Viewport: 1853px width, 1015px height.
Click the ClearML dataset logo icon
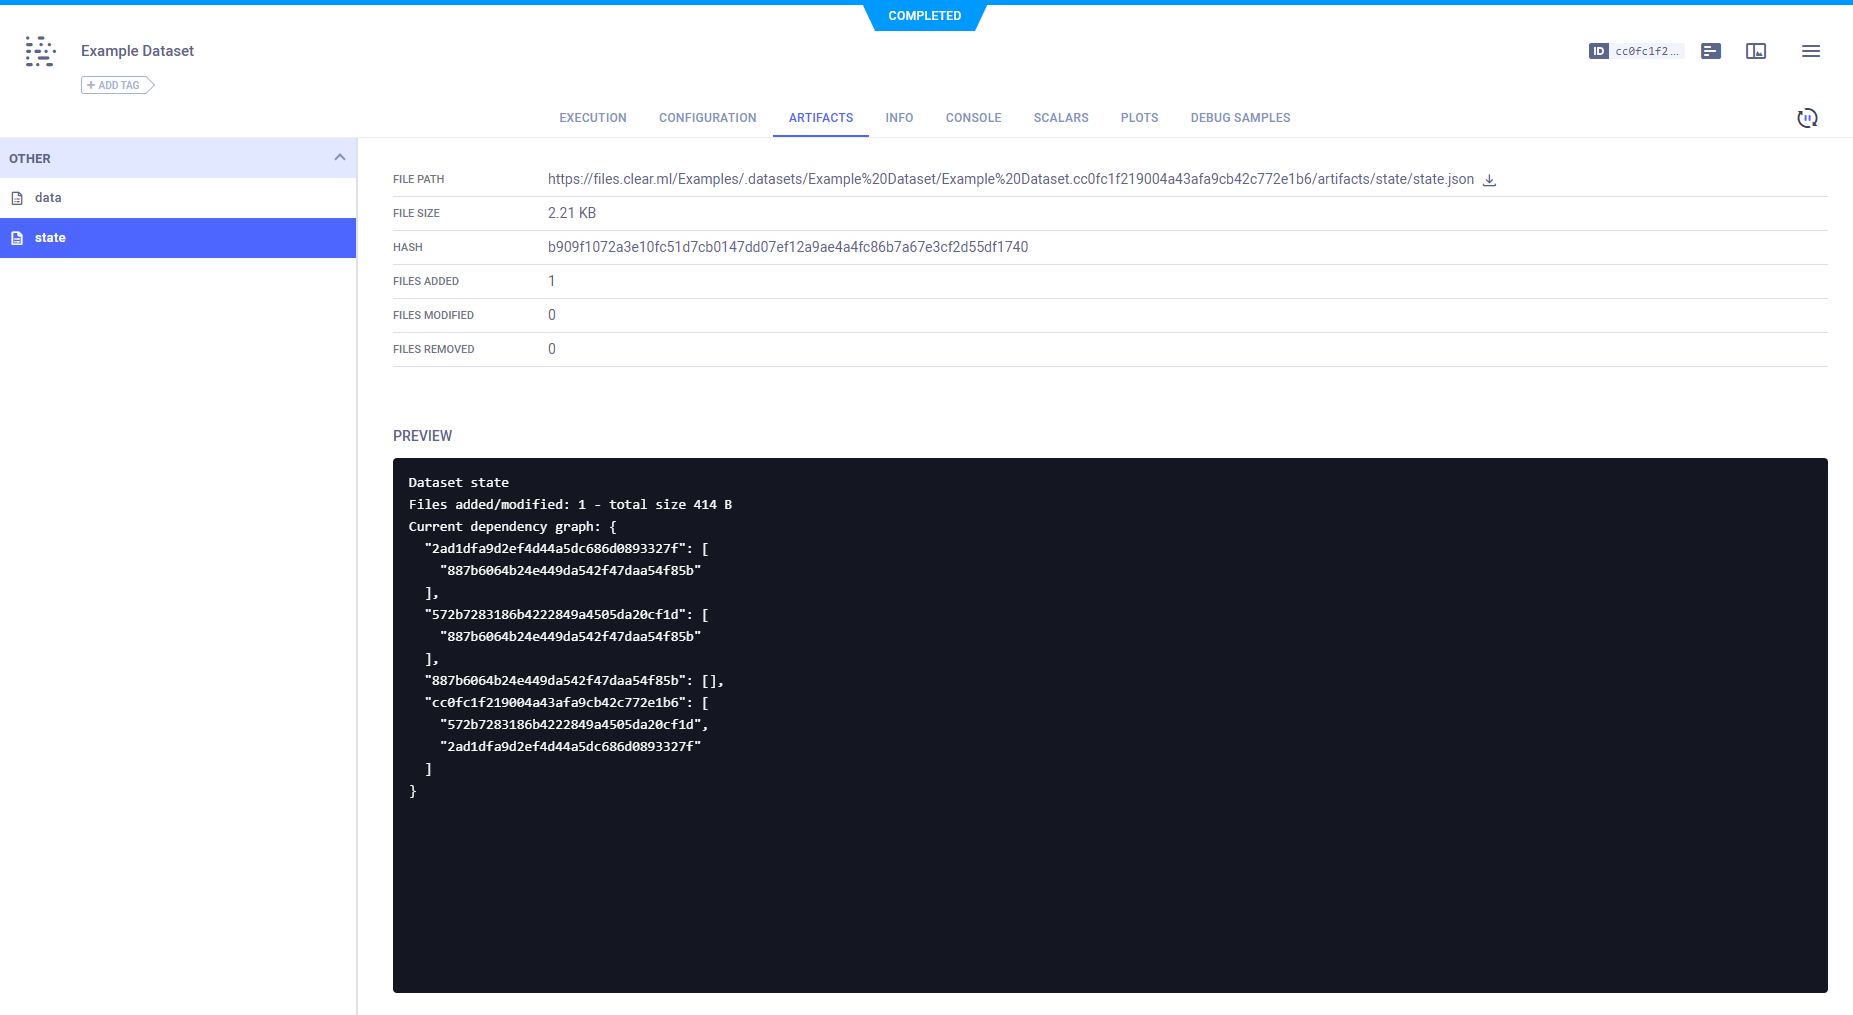click(x=40, y=51)
